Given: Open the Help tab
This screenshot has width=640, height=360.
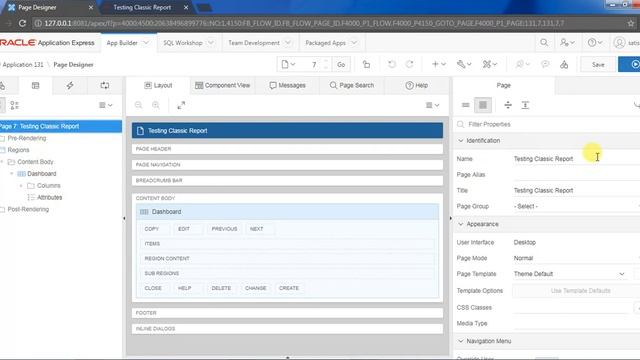Looking at the screenshot, I should (x=417, y=85).
